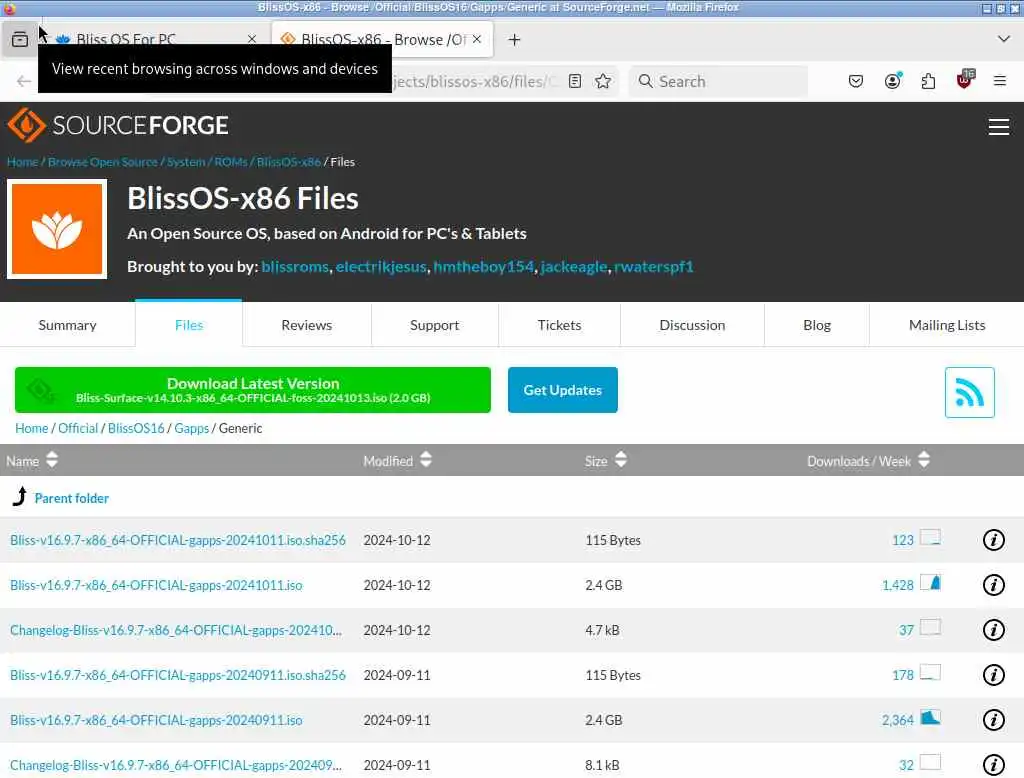Show info for 20240911.iso.sha256 file
1024x778 pixels.
[x=993, y=675]
